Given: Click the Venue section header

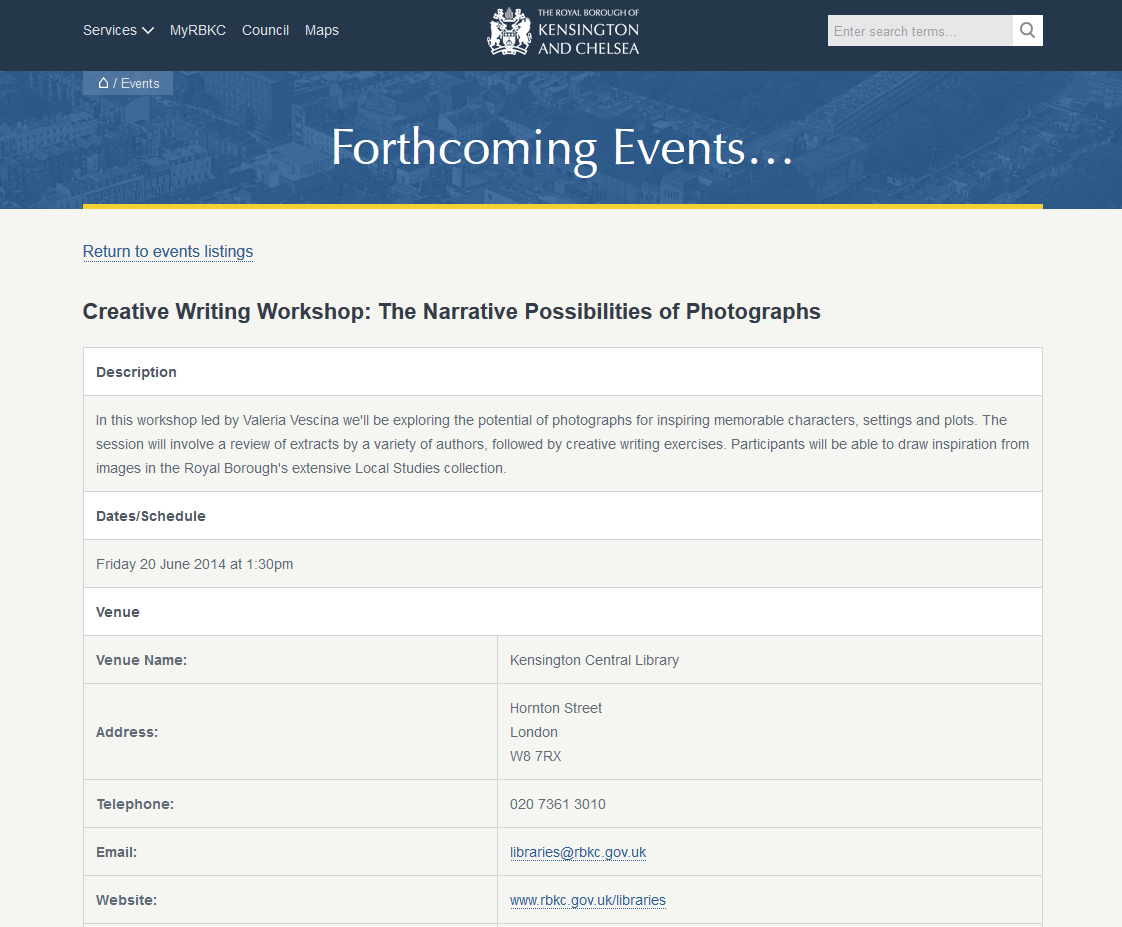Looking at the screenshot, I should click(118, 612).
